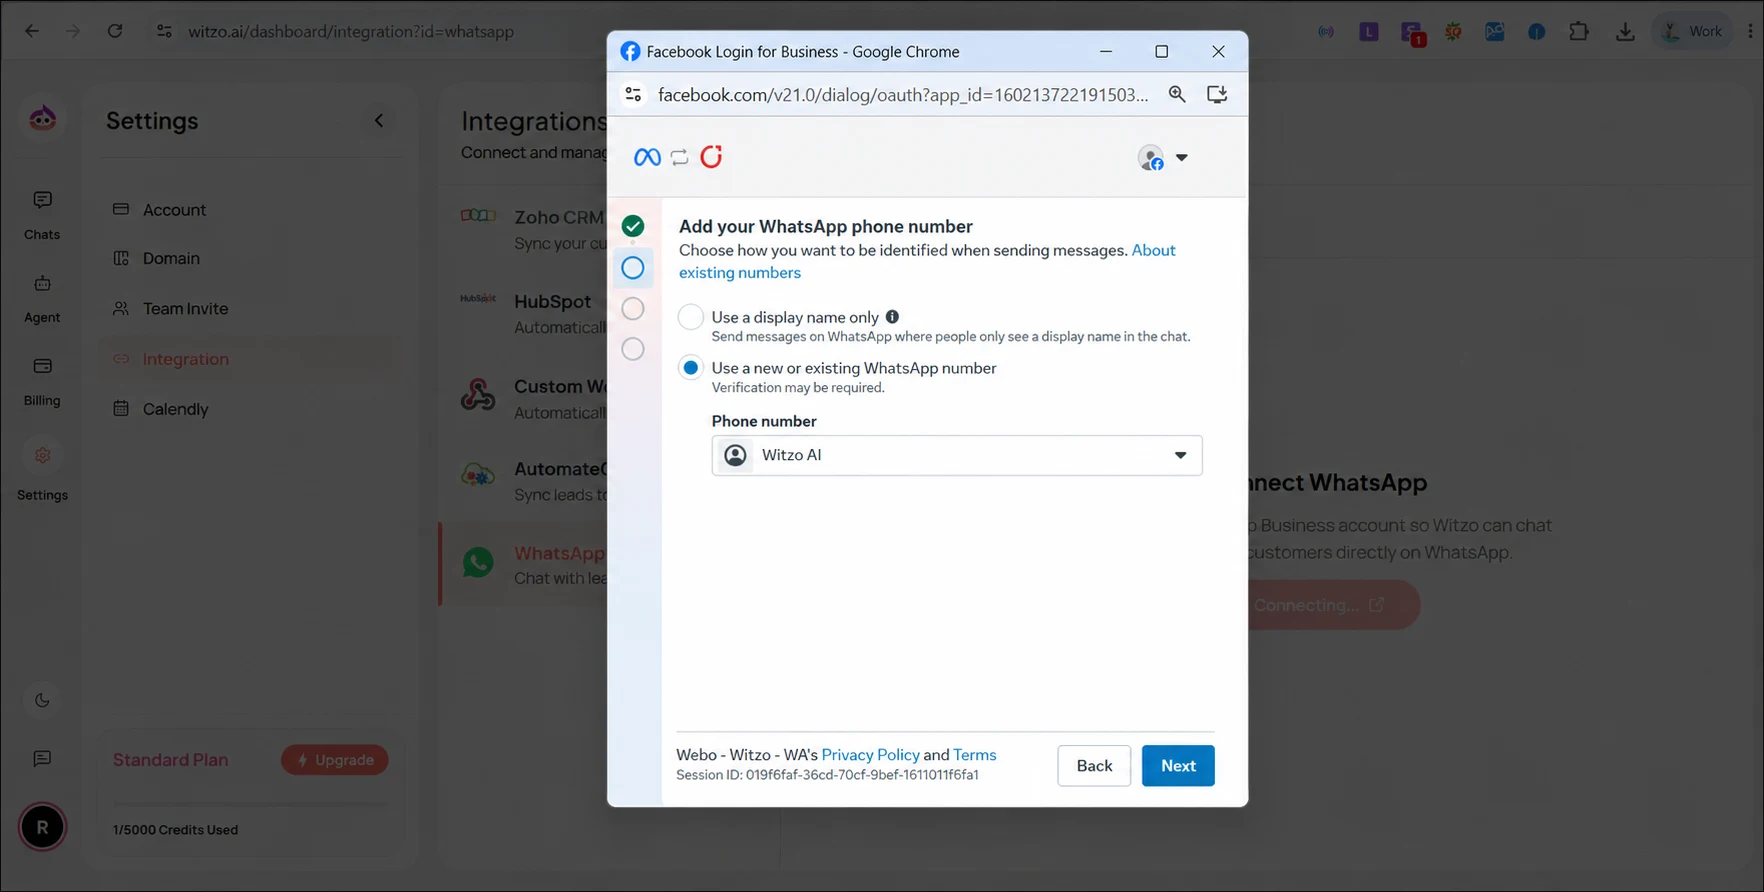
Task: Click the zoom magnifier in popup address bar
Action: [x=1177, y=94]
